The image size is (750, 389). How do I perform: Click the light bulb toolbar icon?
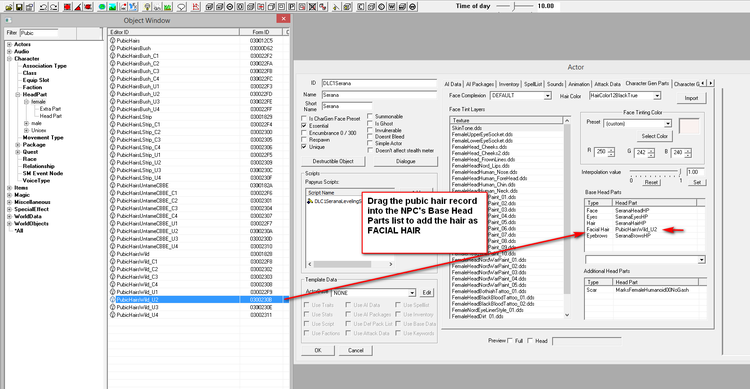(147, 7)
